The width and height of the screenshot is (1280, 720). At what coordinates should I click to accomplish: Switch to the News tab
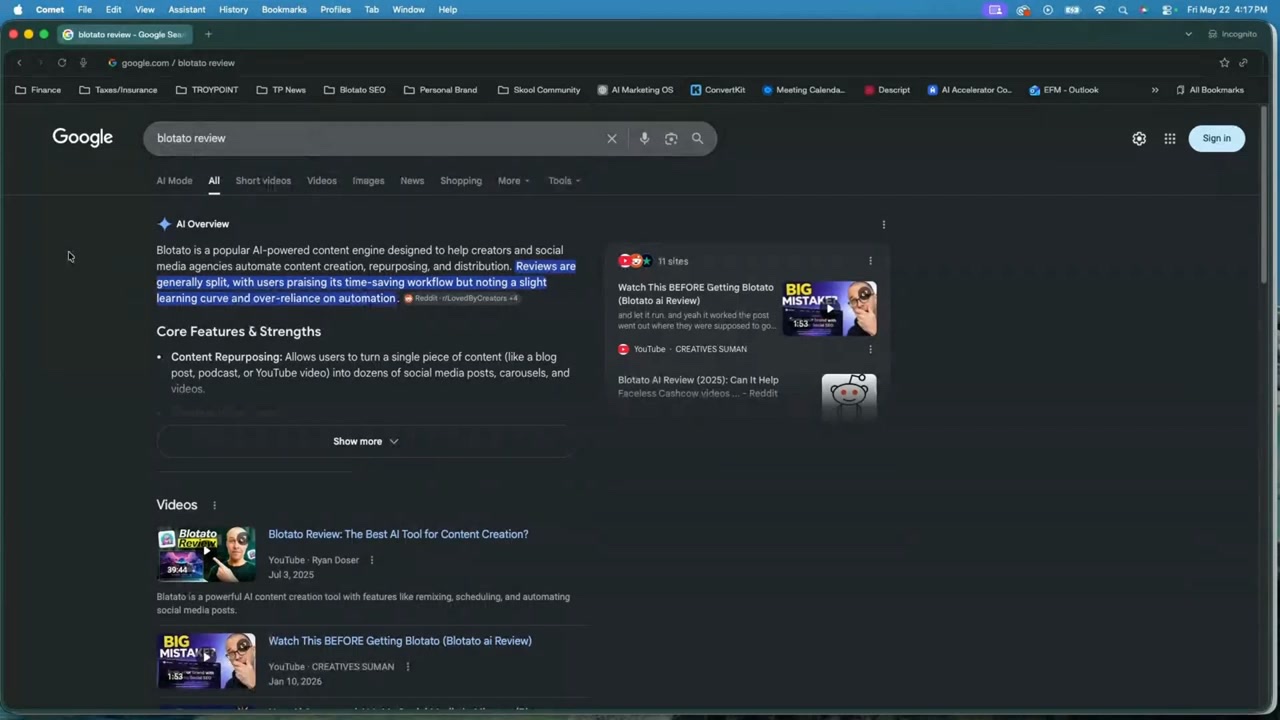412,181
